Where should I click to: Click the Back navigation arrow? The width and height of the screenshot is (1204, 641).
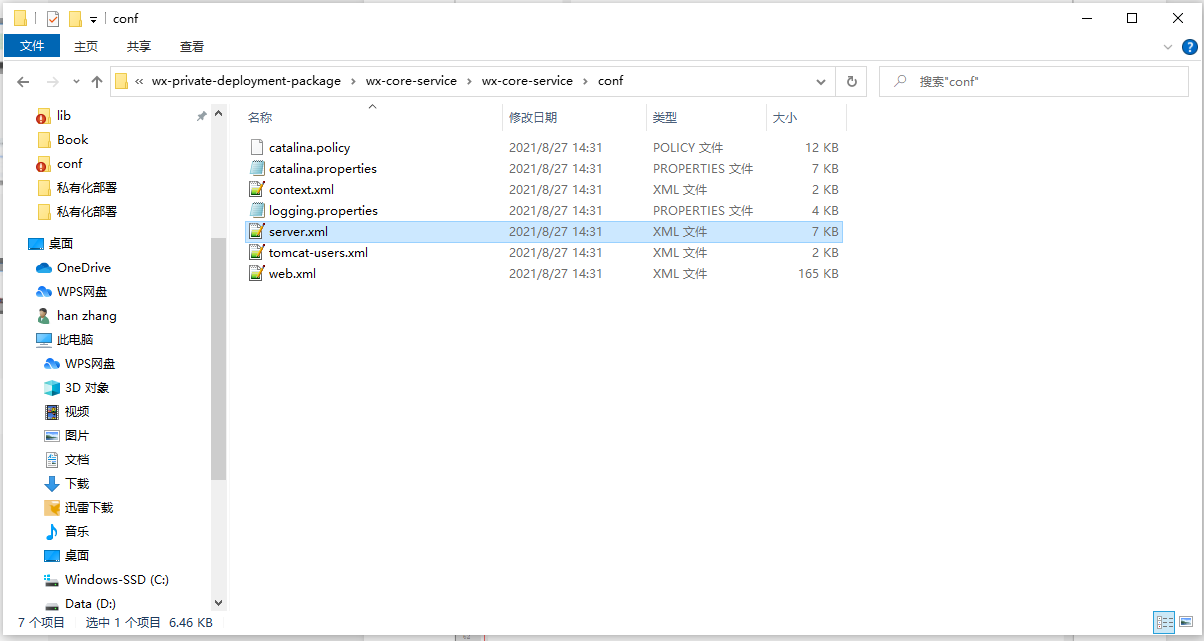[23, 81]
